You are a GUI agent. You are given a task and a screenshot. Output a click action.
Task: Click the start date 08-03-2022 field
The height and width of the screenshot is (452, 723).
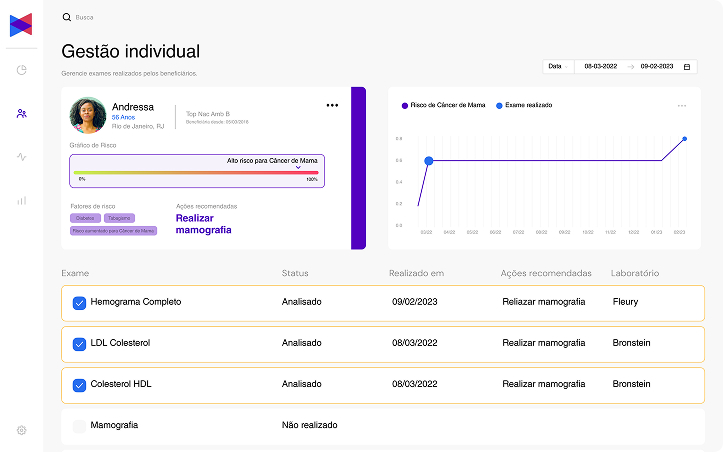(x=601, y=66)
